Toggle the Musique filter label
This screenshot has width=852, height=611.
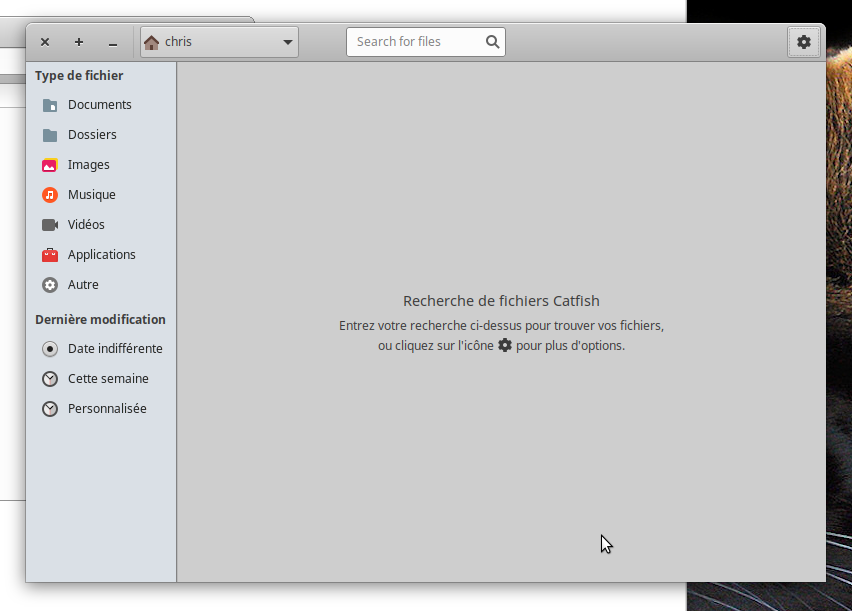[91, 195]
